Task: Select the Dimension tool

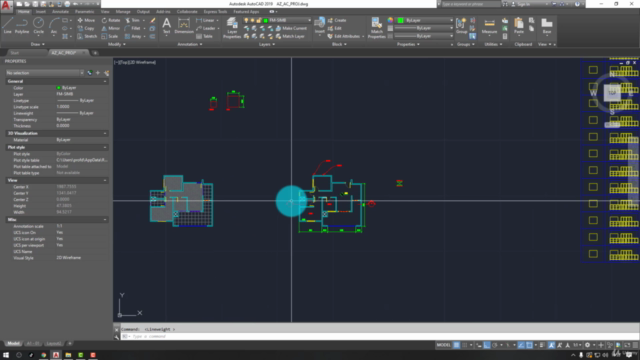Action: (184, 26)
